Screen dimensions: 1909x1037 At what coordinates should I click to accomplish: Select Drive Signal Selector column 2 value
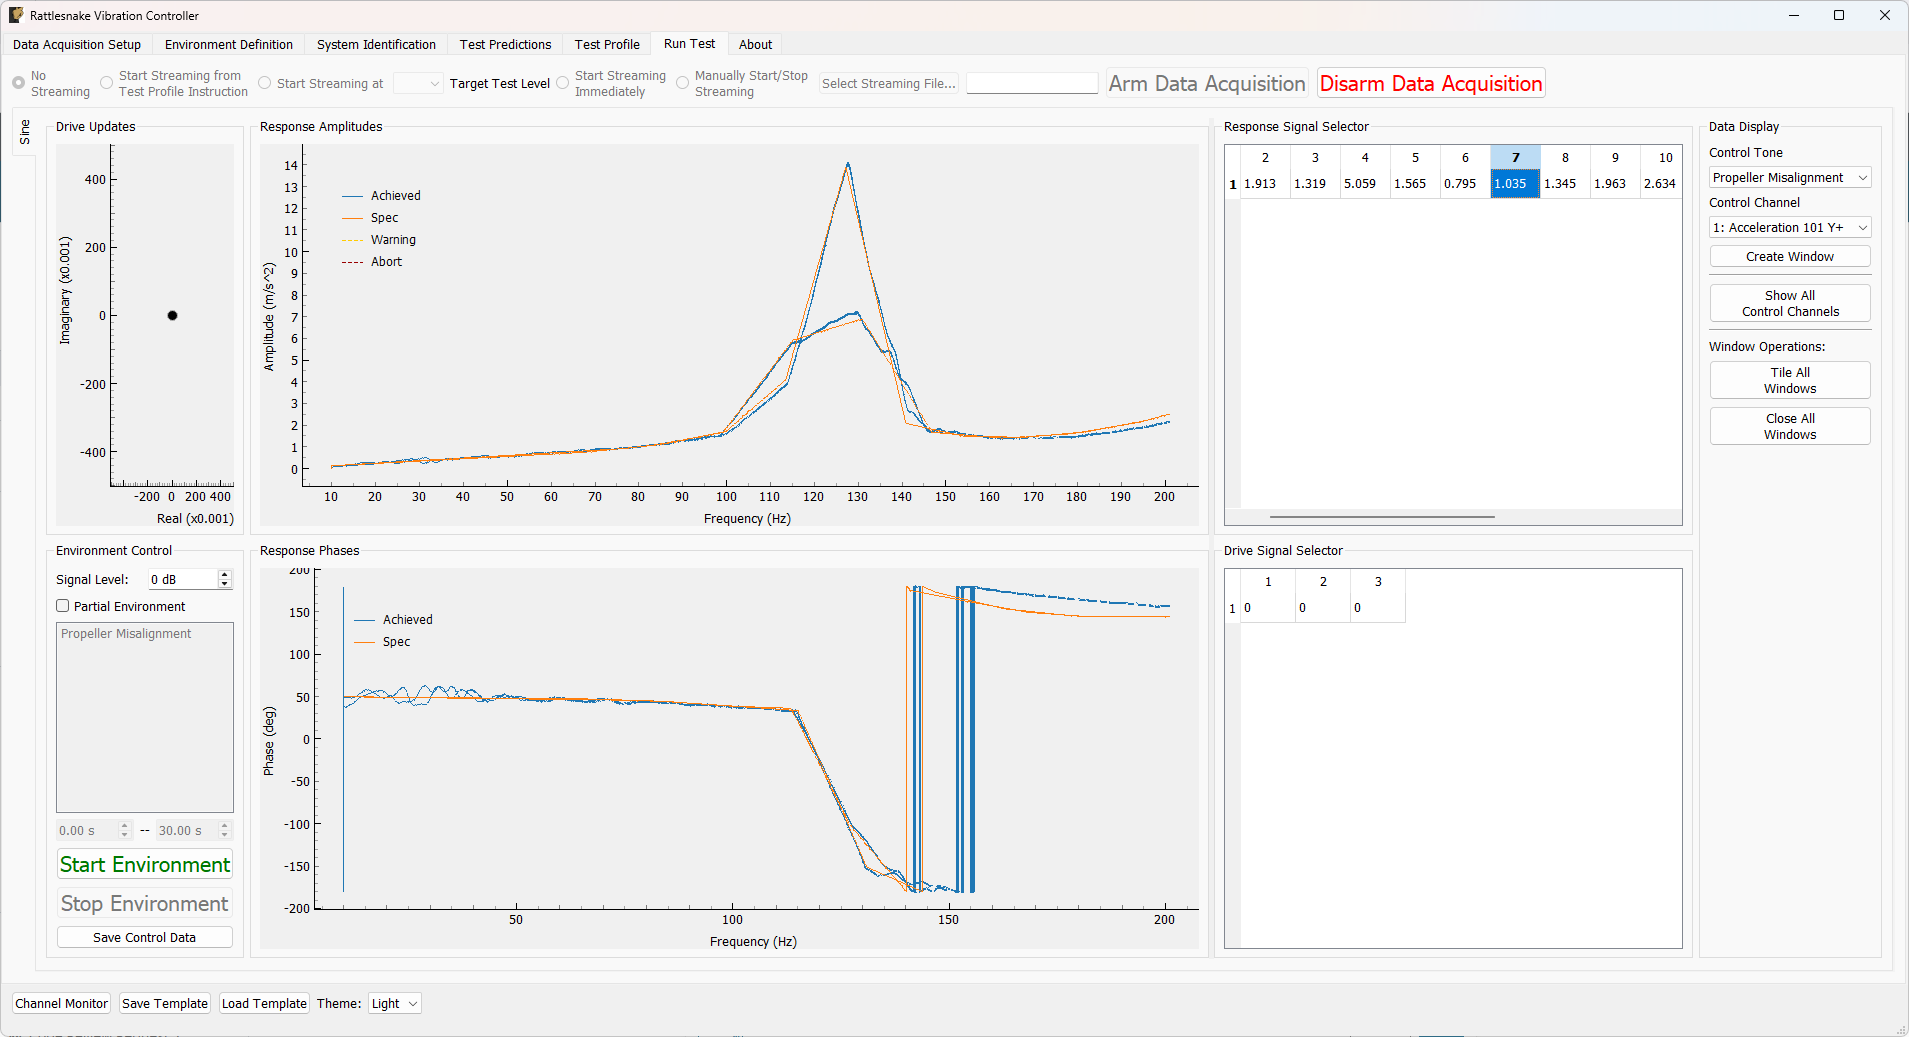pyautogui.click(x=1323, y=608)
